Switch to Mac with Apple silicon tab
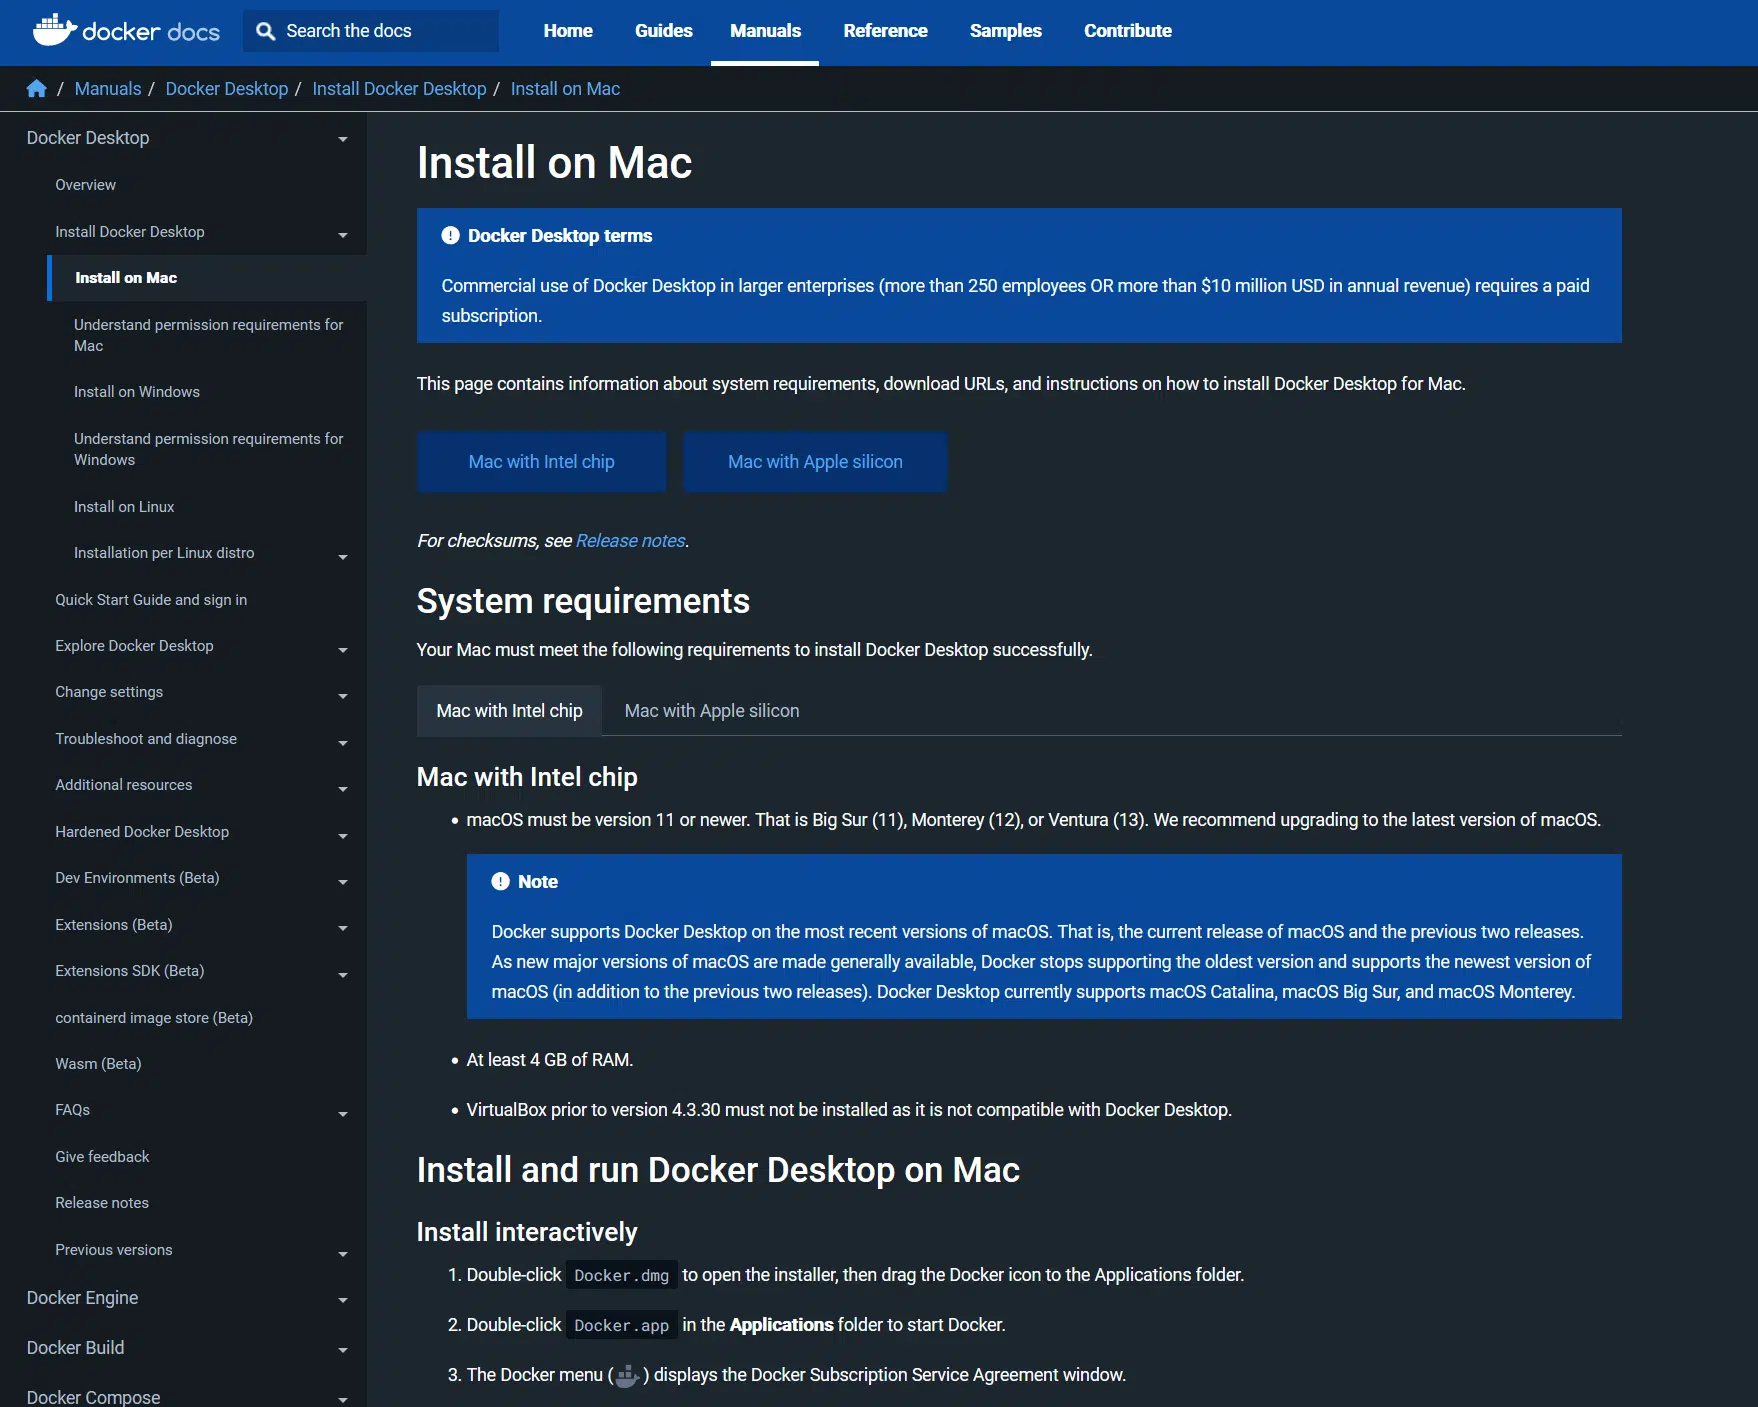This screenshot has width=1758, height=1407. (x=712, y=711)
